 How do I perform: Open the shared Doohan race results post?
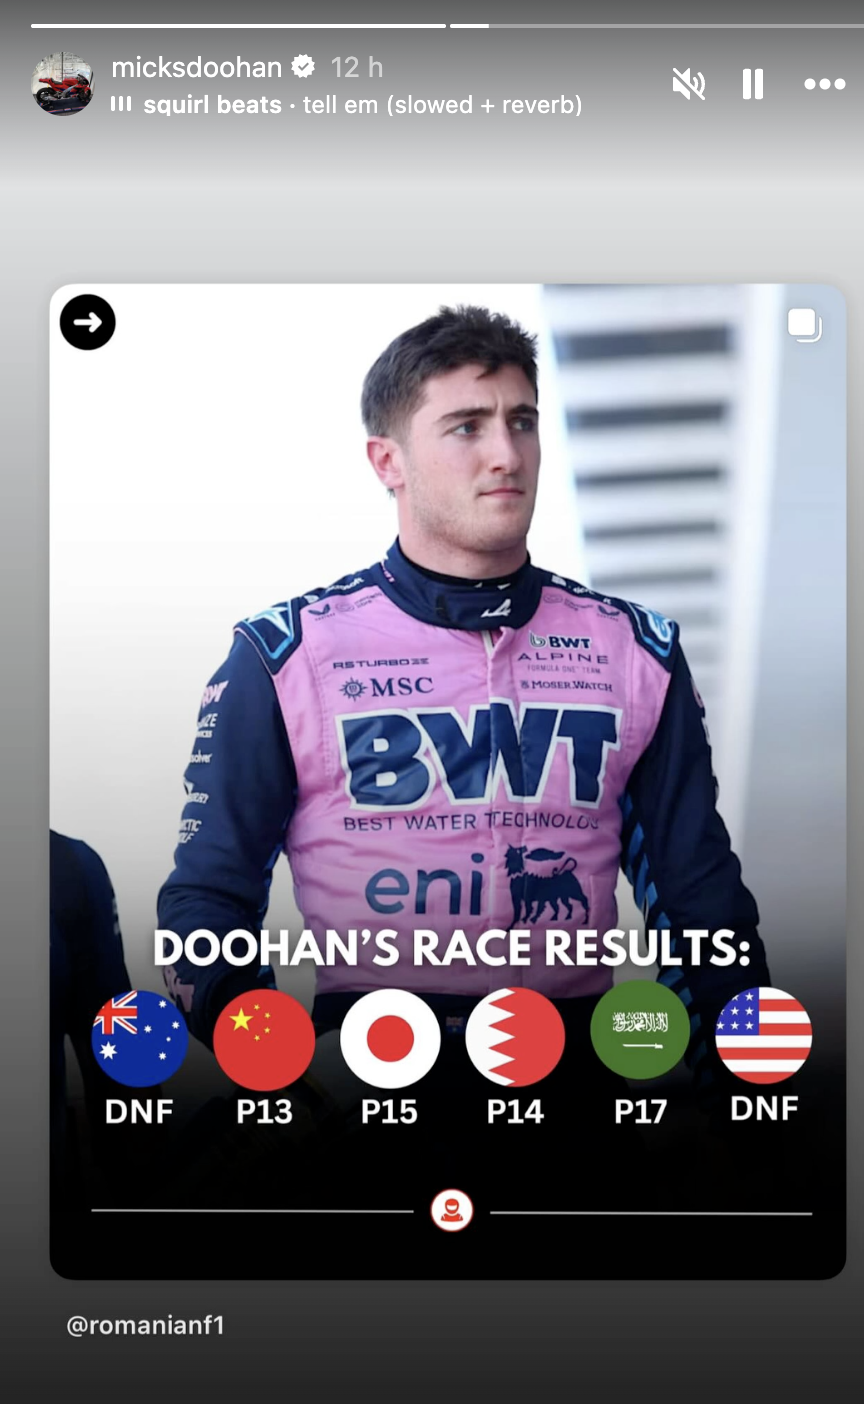[448, 781]
